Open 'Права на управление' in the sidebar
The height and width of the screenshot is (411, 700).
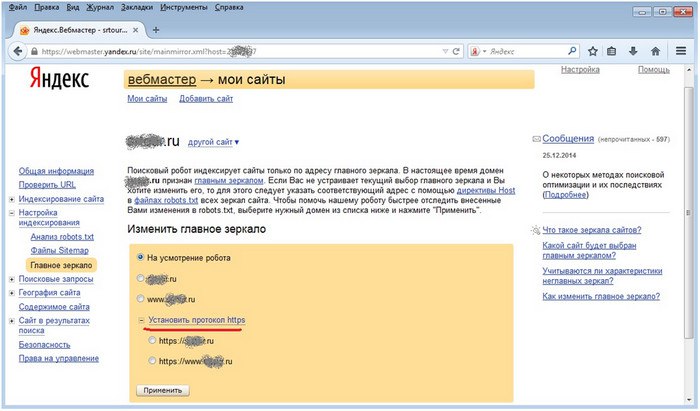58,358
